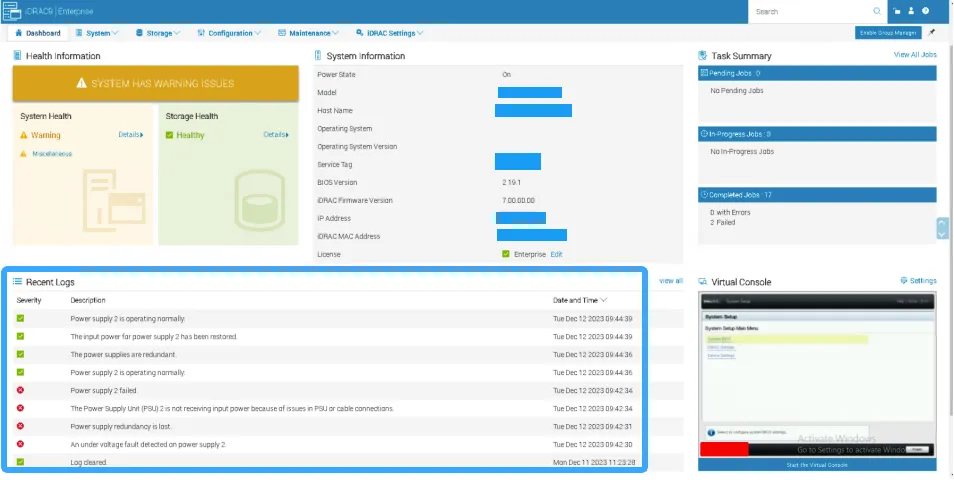Open the View All Jobs link
This screenshot has width=954, height=480.
914,55
